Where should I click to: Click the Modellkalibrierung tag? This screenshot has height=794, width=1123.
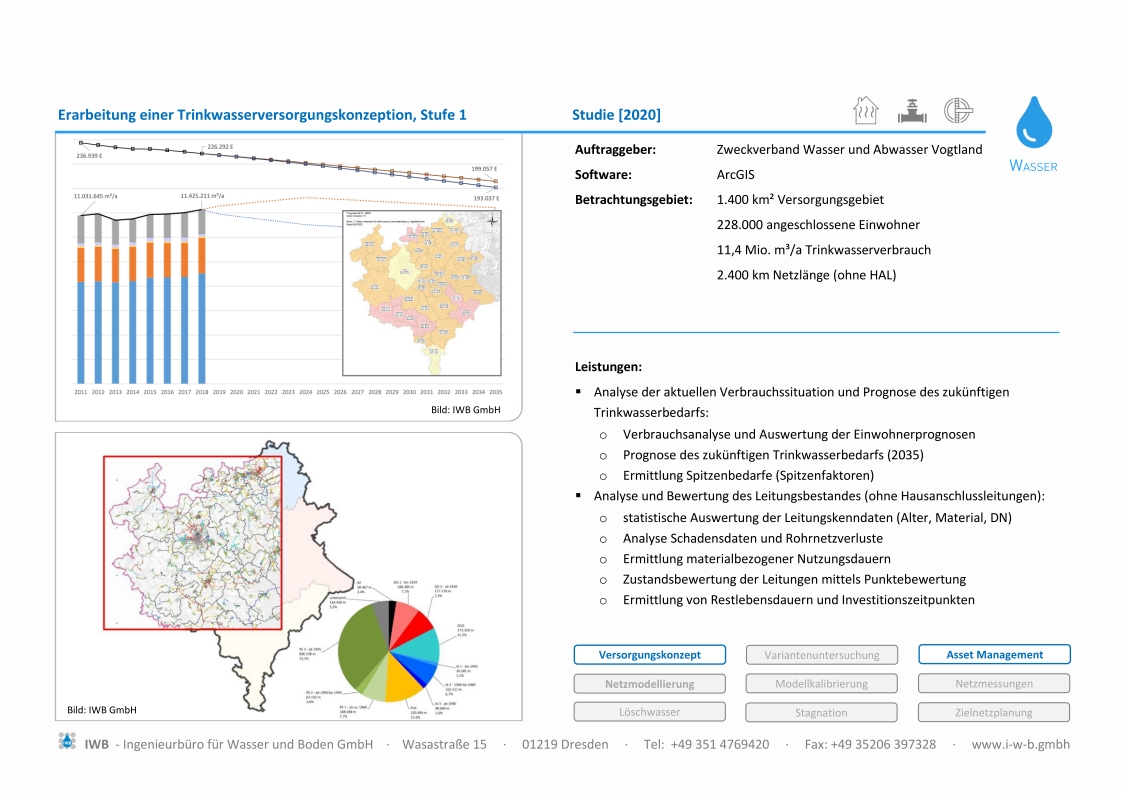(x=822, y=684)
